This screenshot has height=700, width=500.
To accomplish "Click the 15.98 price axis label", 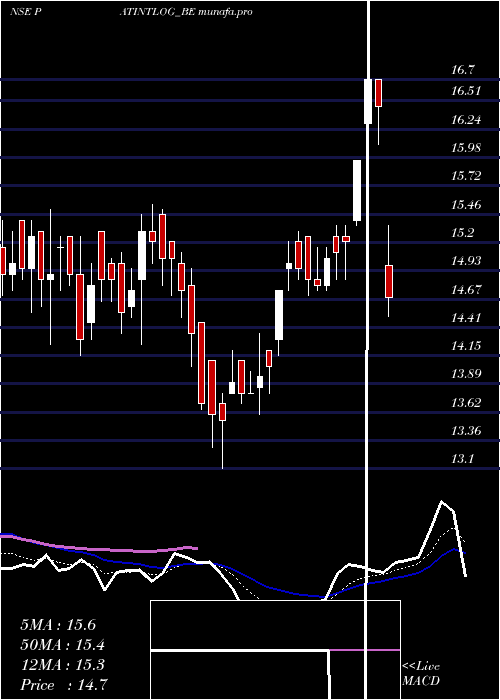I will (x=466, y=148).
